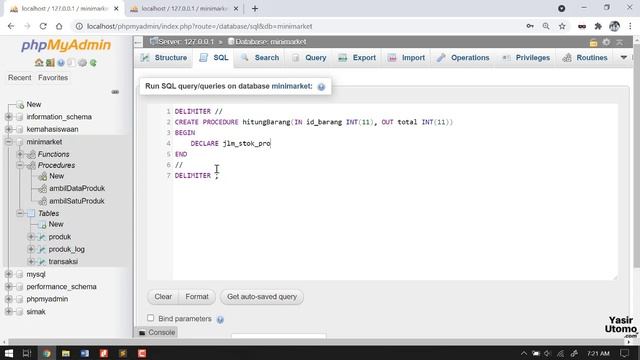This screenshot has height=360, width=640.
Task: Expand produk_log table node
Action: (31, 249)
